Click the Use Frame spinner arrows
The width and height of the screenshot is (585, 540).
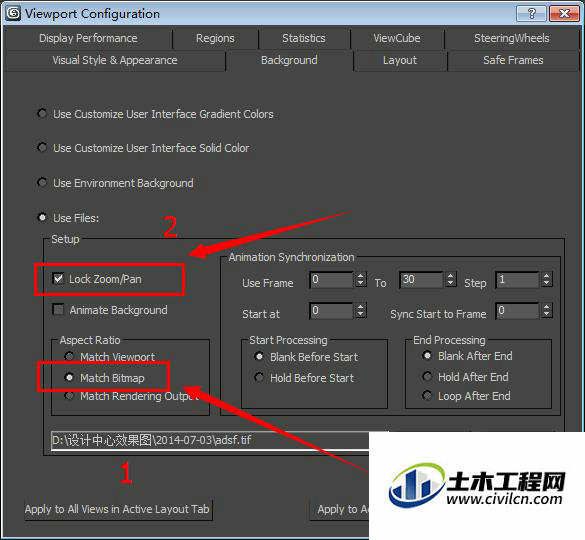360,280
